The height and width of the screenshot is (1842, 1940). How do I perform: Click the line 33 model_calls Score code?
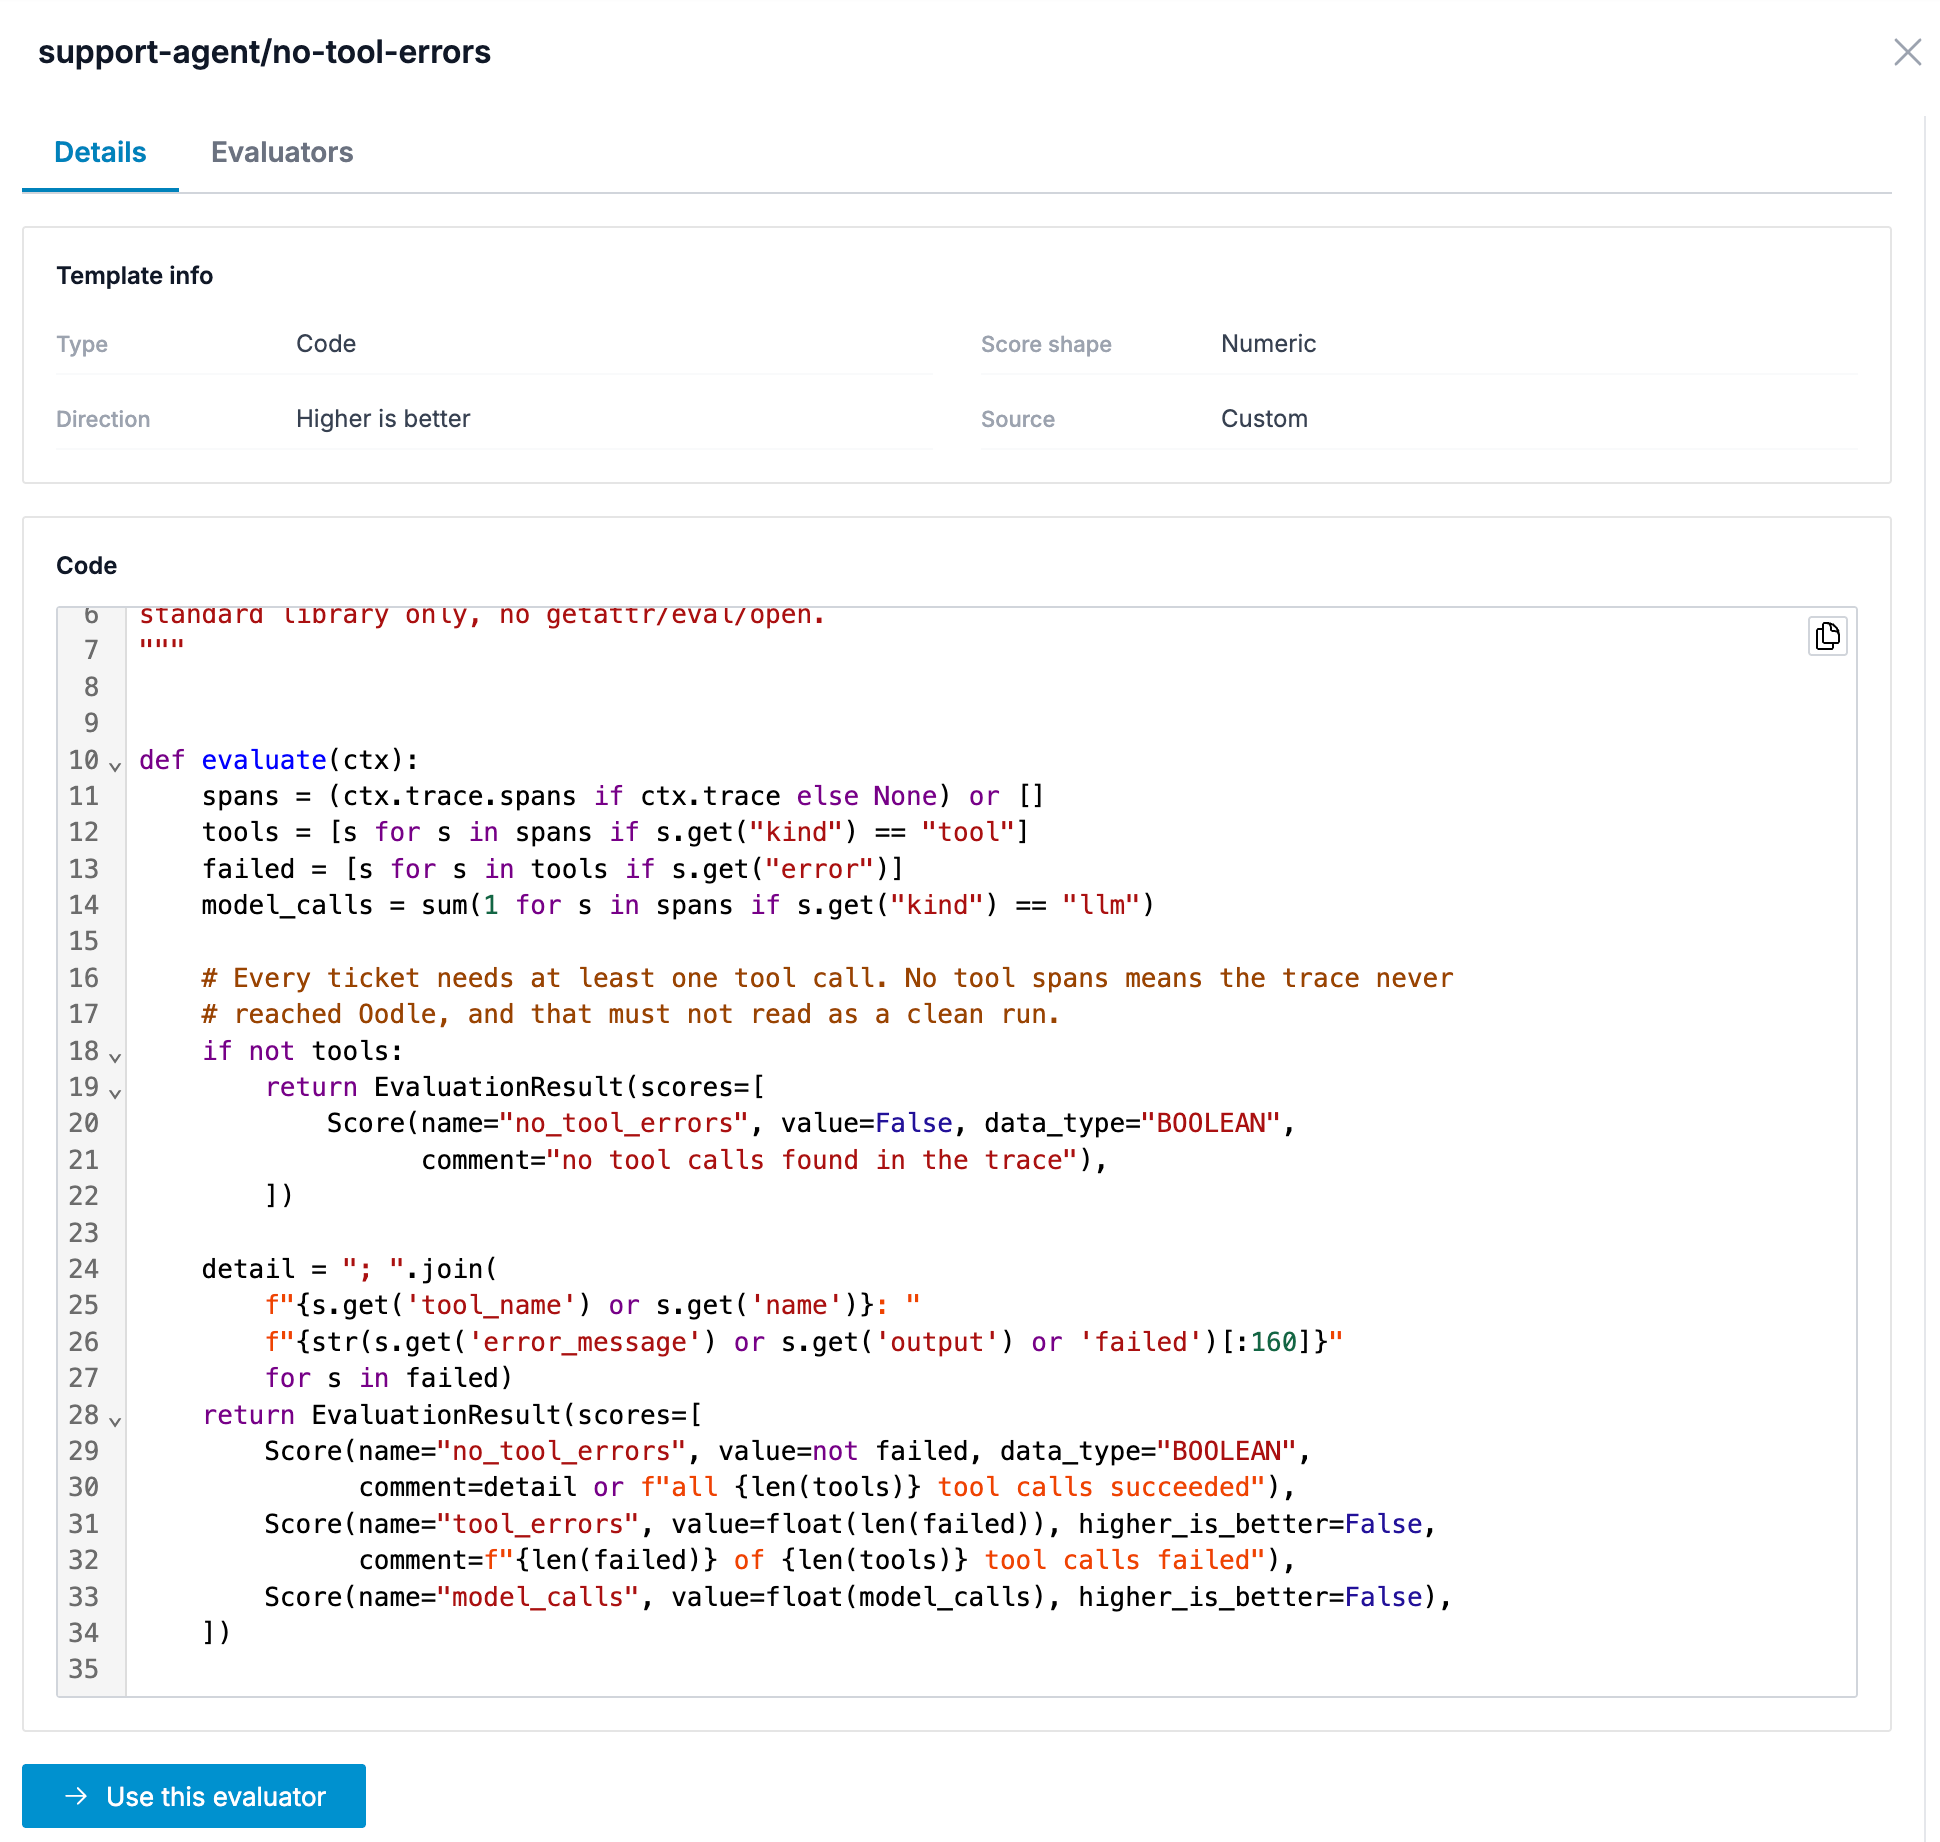858,1597
